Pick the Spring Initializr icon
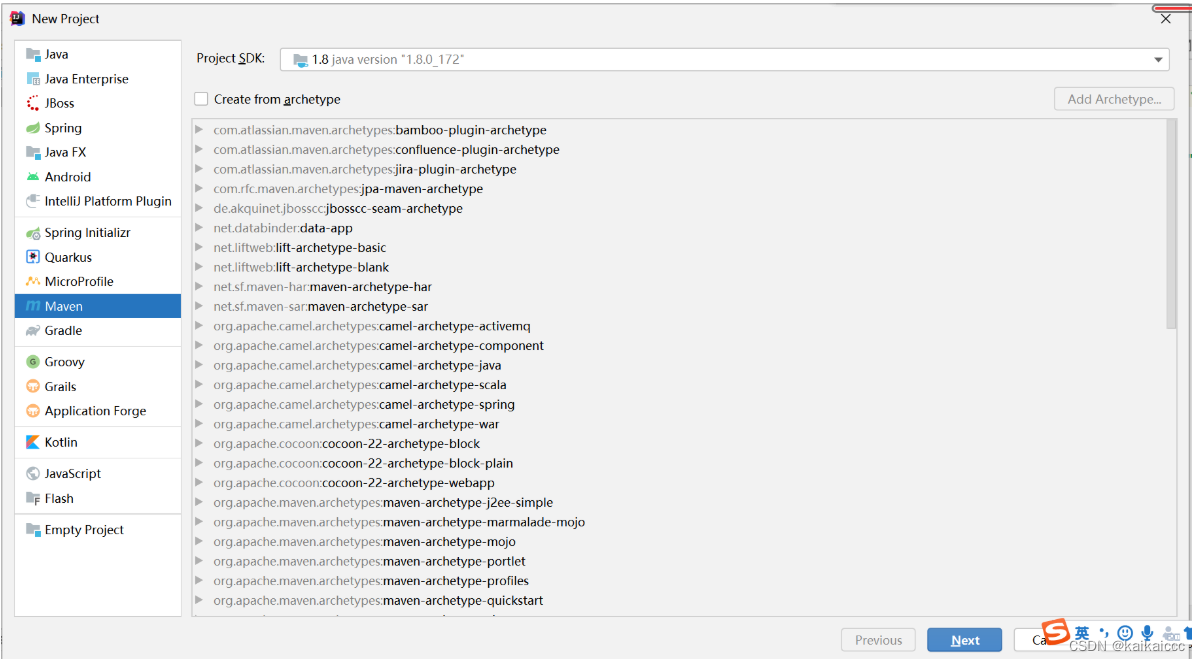This screenshot has width=1200, height=661. pos(34,233)
